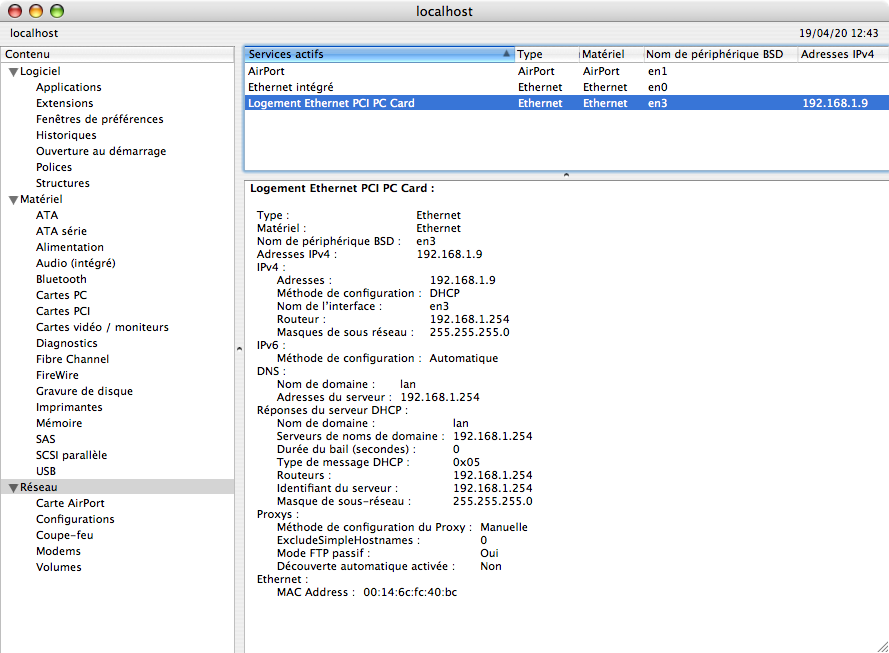
Task: Select ATA under Matériel
Action: pos(47,215)
